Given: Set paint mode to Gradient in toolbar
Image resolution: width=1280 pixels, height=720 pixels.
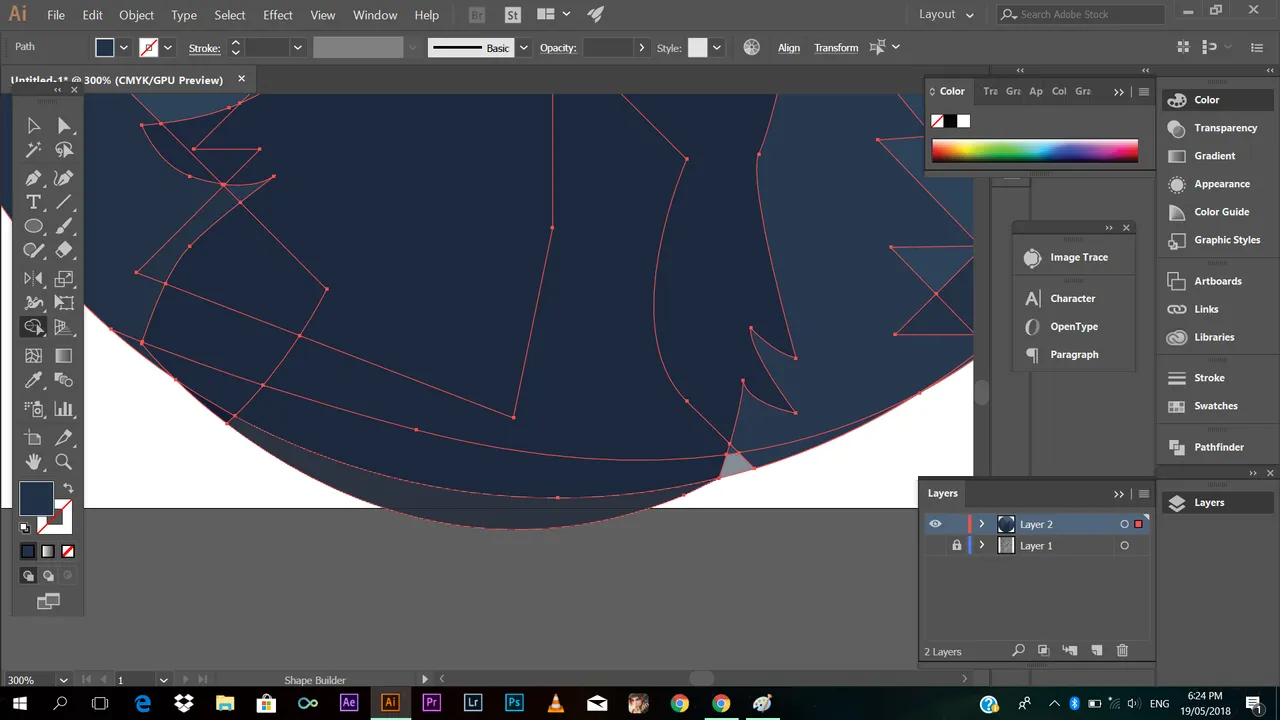Looking at the screenshot, I should 48,551.
